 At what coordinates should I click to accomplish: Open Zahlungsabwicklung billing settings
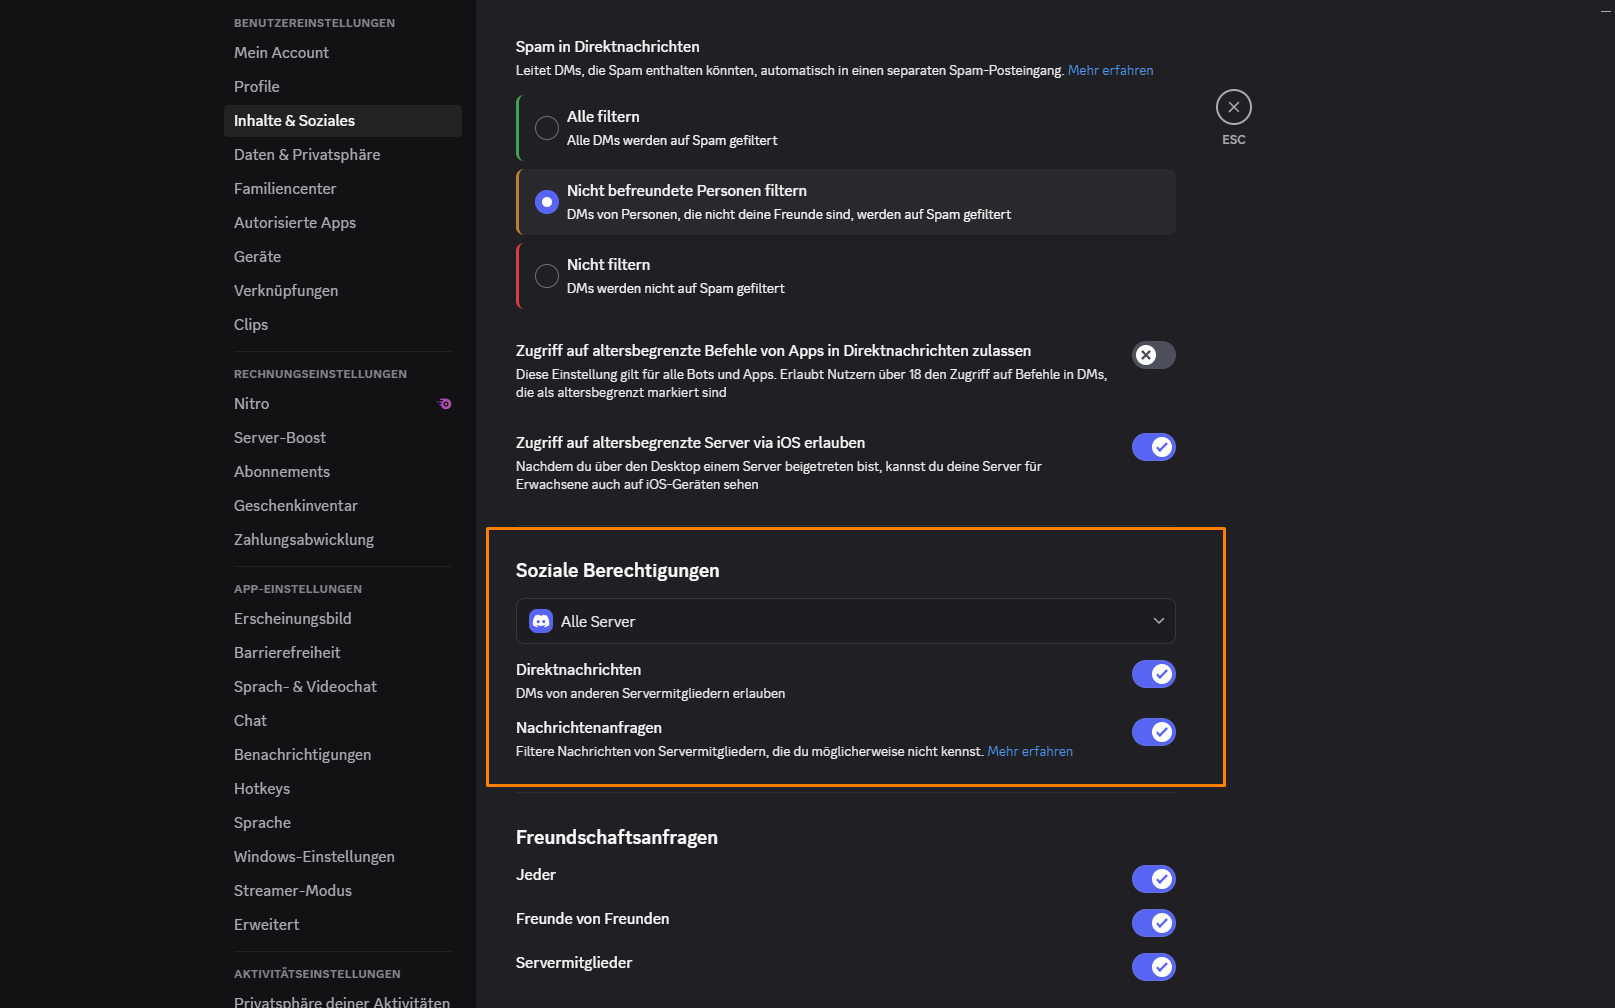pyautogui.click(x=303, y=539)
